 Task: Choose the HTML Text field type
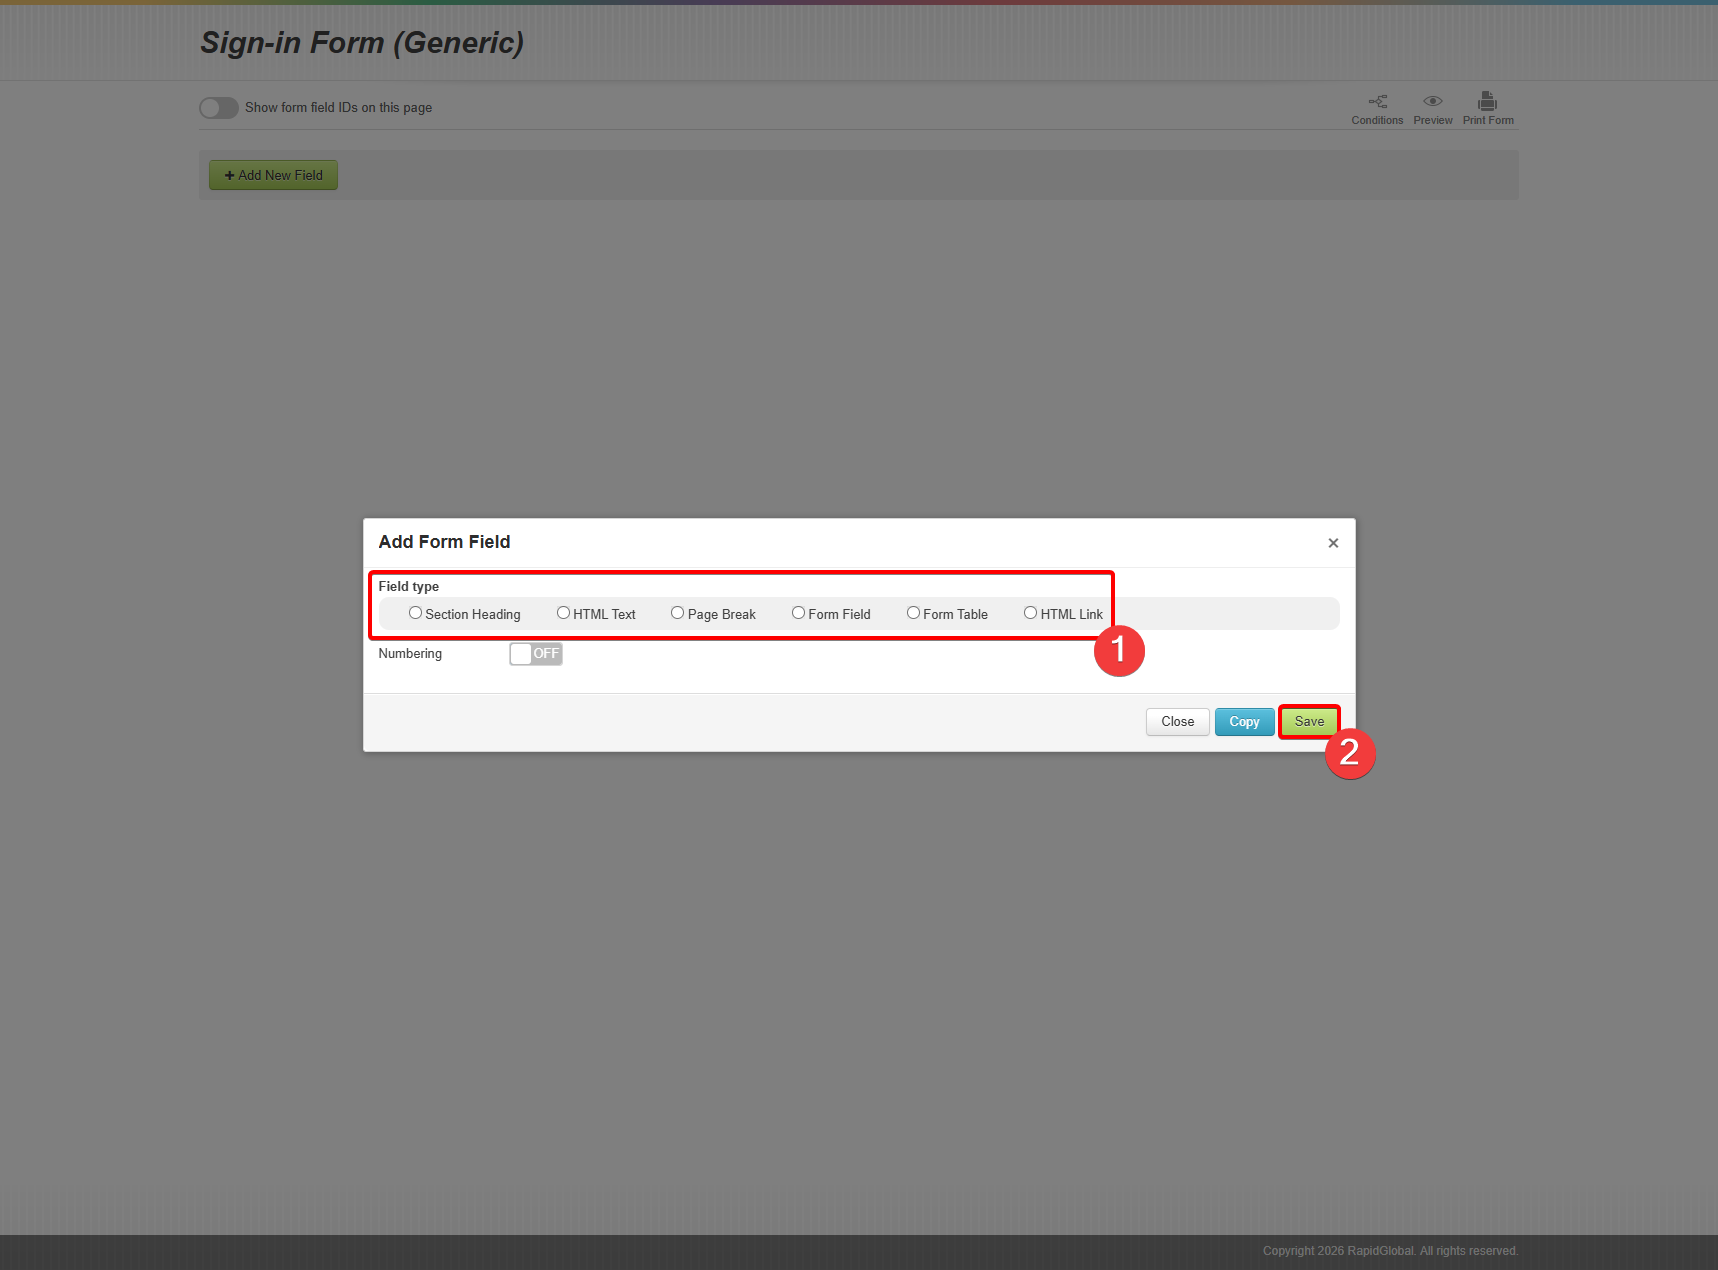coord(563,613)
